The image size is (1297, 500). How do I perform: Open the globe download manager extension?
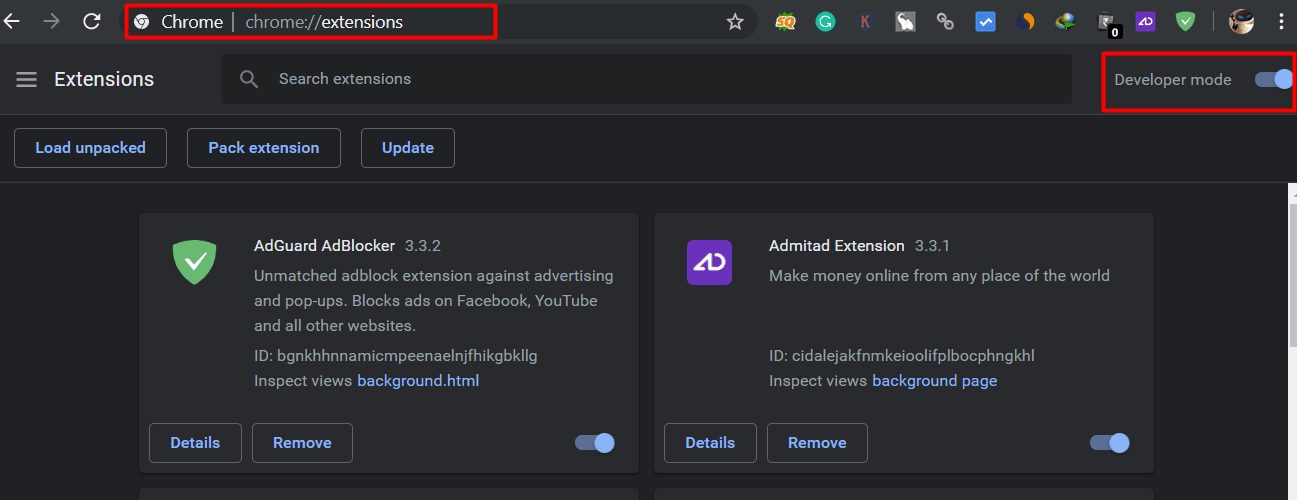point(1066,21)
